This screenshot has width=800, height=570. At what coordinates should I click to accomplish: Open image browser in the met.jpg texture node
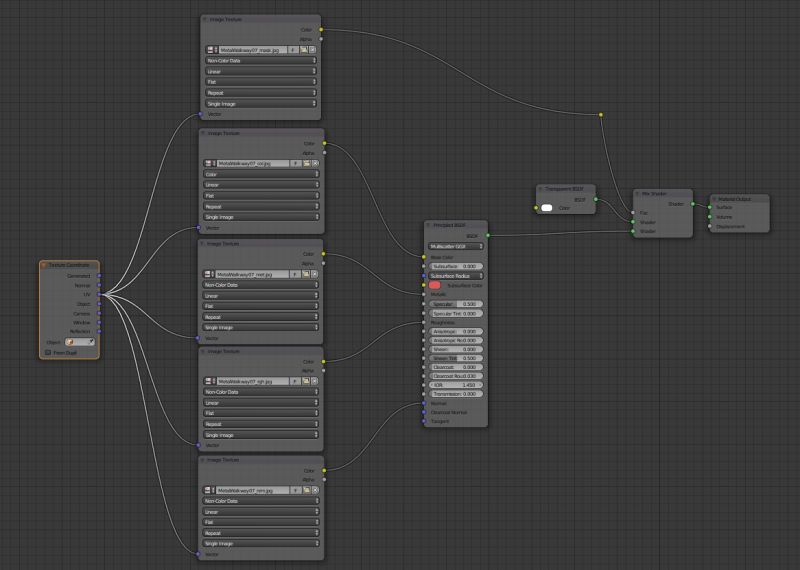point(209,274)
